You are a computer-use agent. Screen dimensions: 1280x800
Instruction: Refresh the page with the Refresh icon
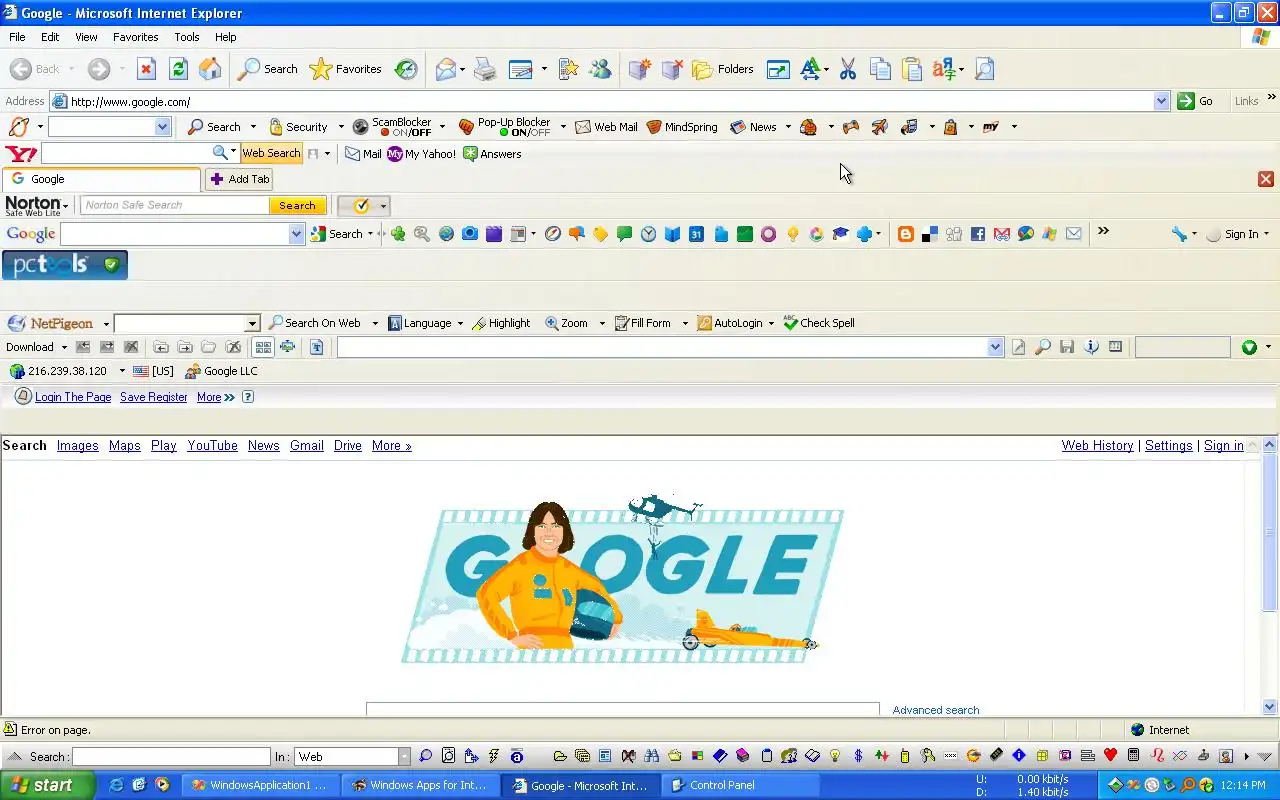tap(178, 69)
